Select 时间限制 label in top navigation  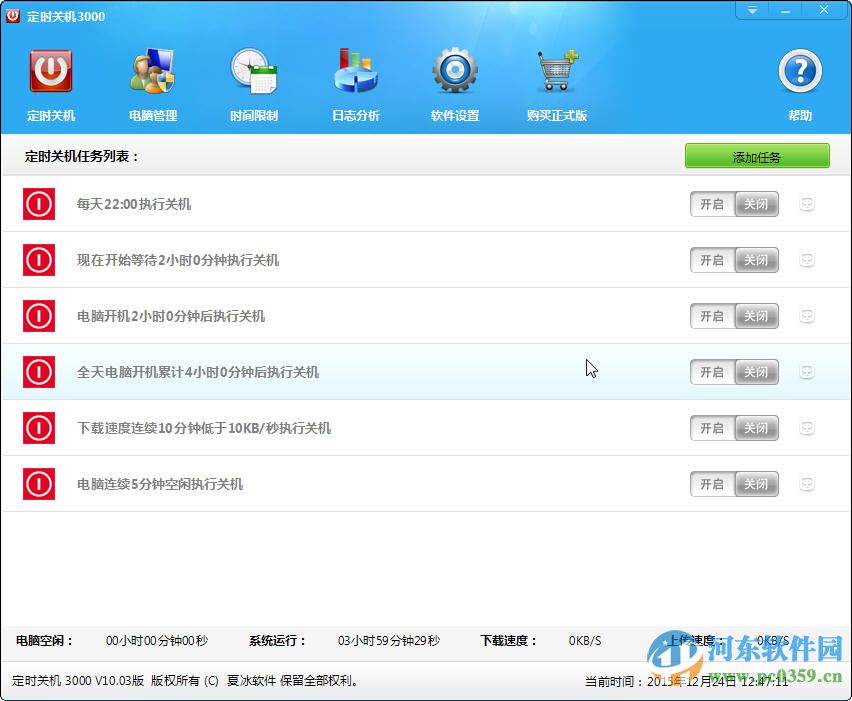click(x=254, y=115)
